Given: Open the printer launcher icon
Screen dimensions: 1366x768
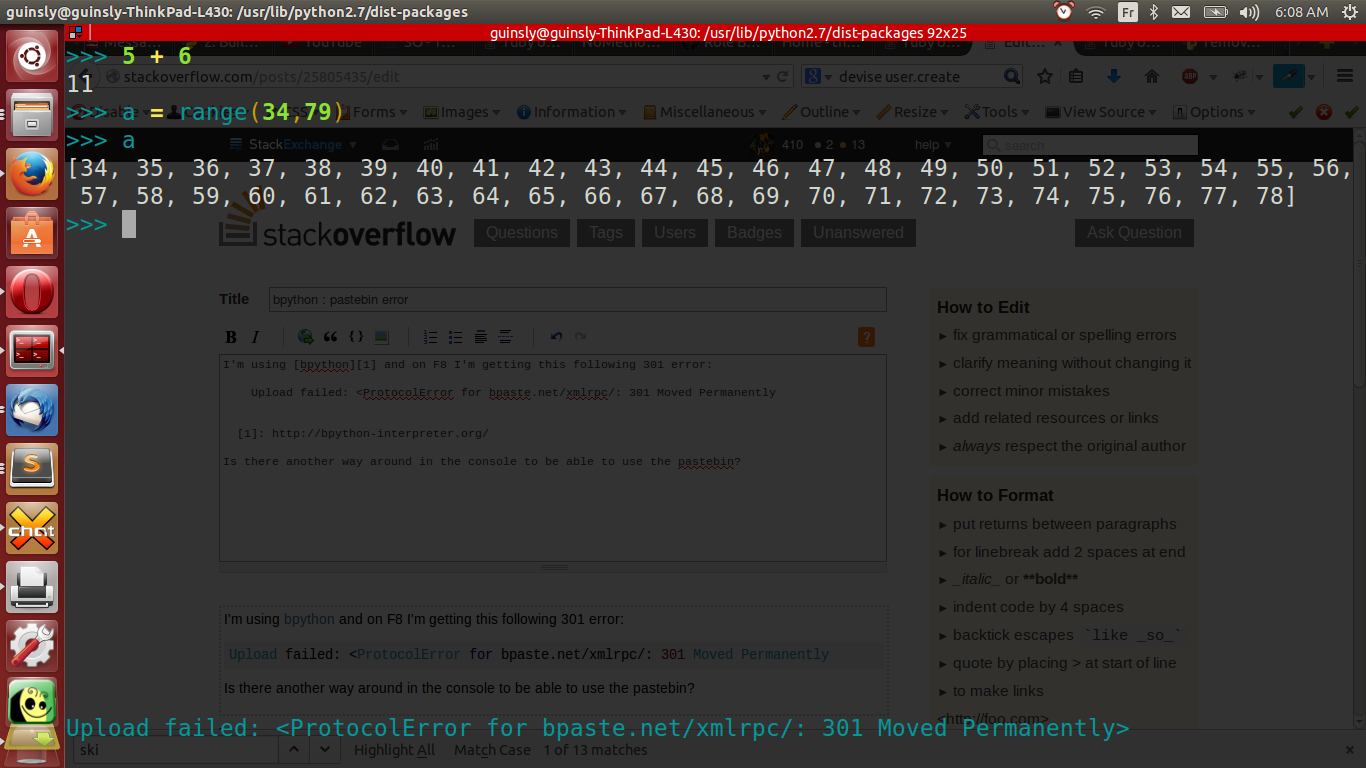Looking at the screenshot, I should (32, 587).
